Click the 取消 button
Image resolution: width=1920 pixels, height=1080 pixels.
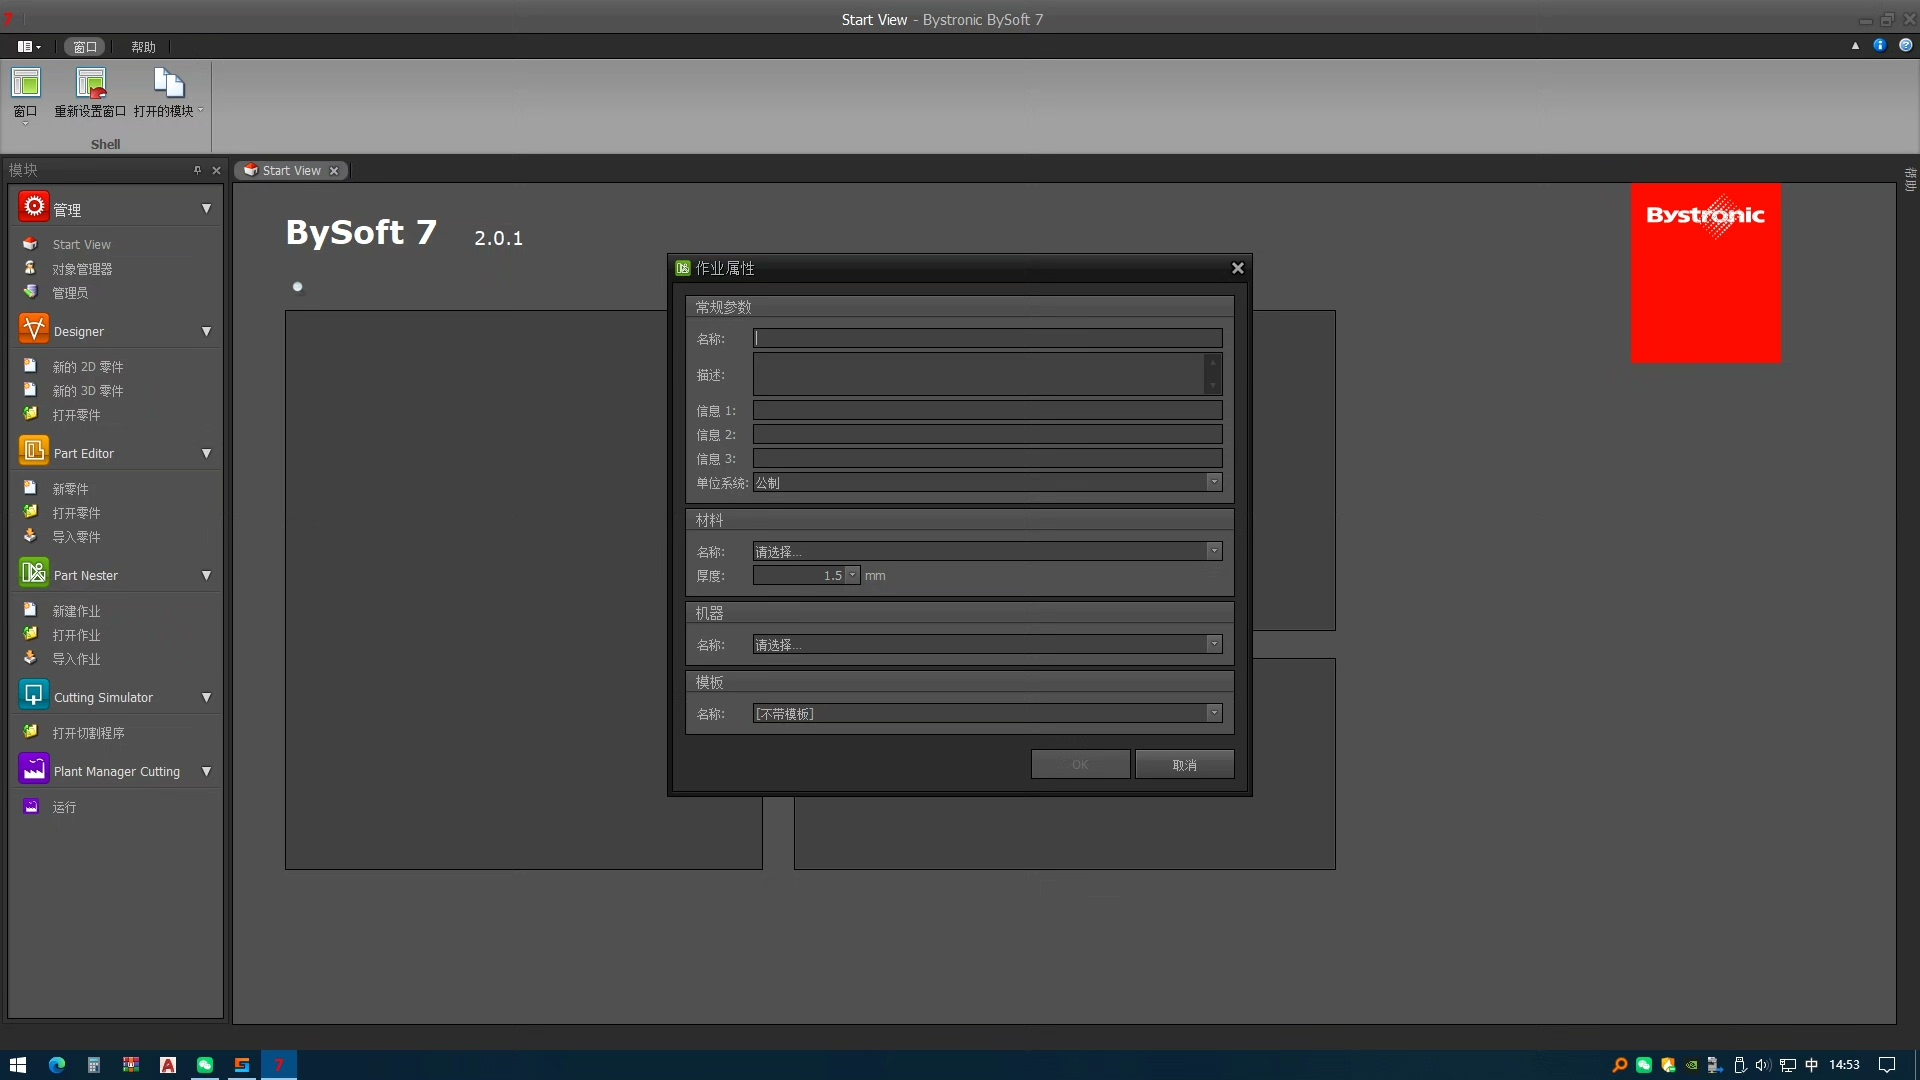tap(1184, 765)
